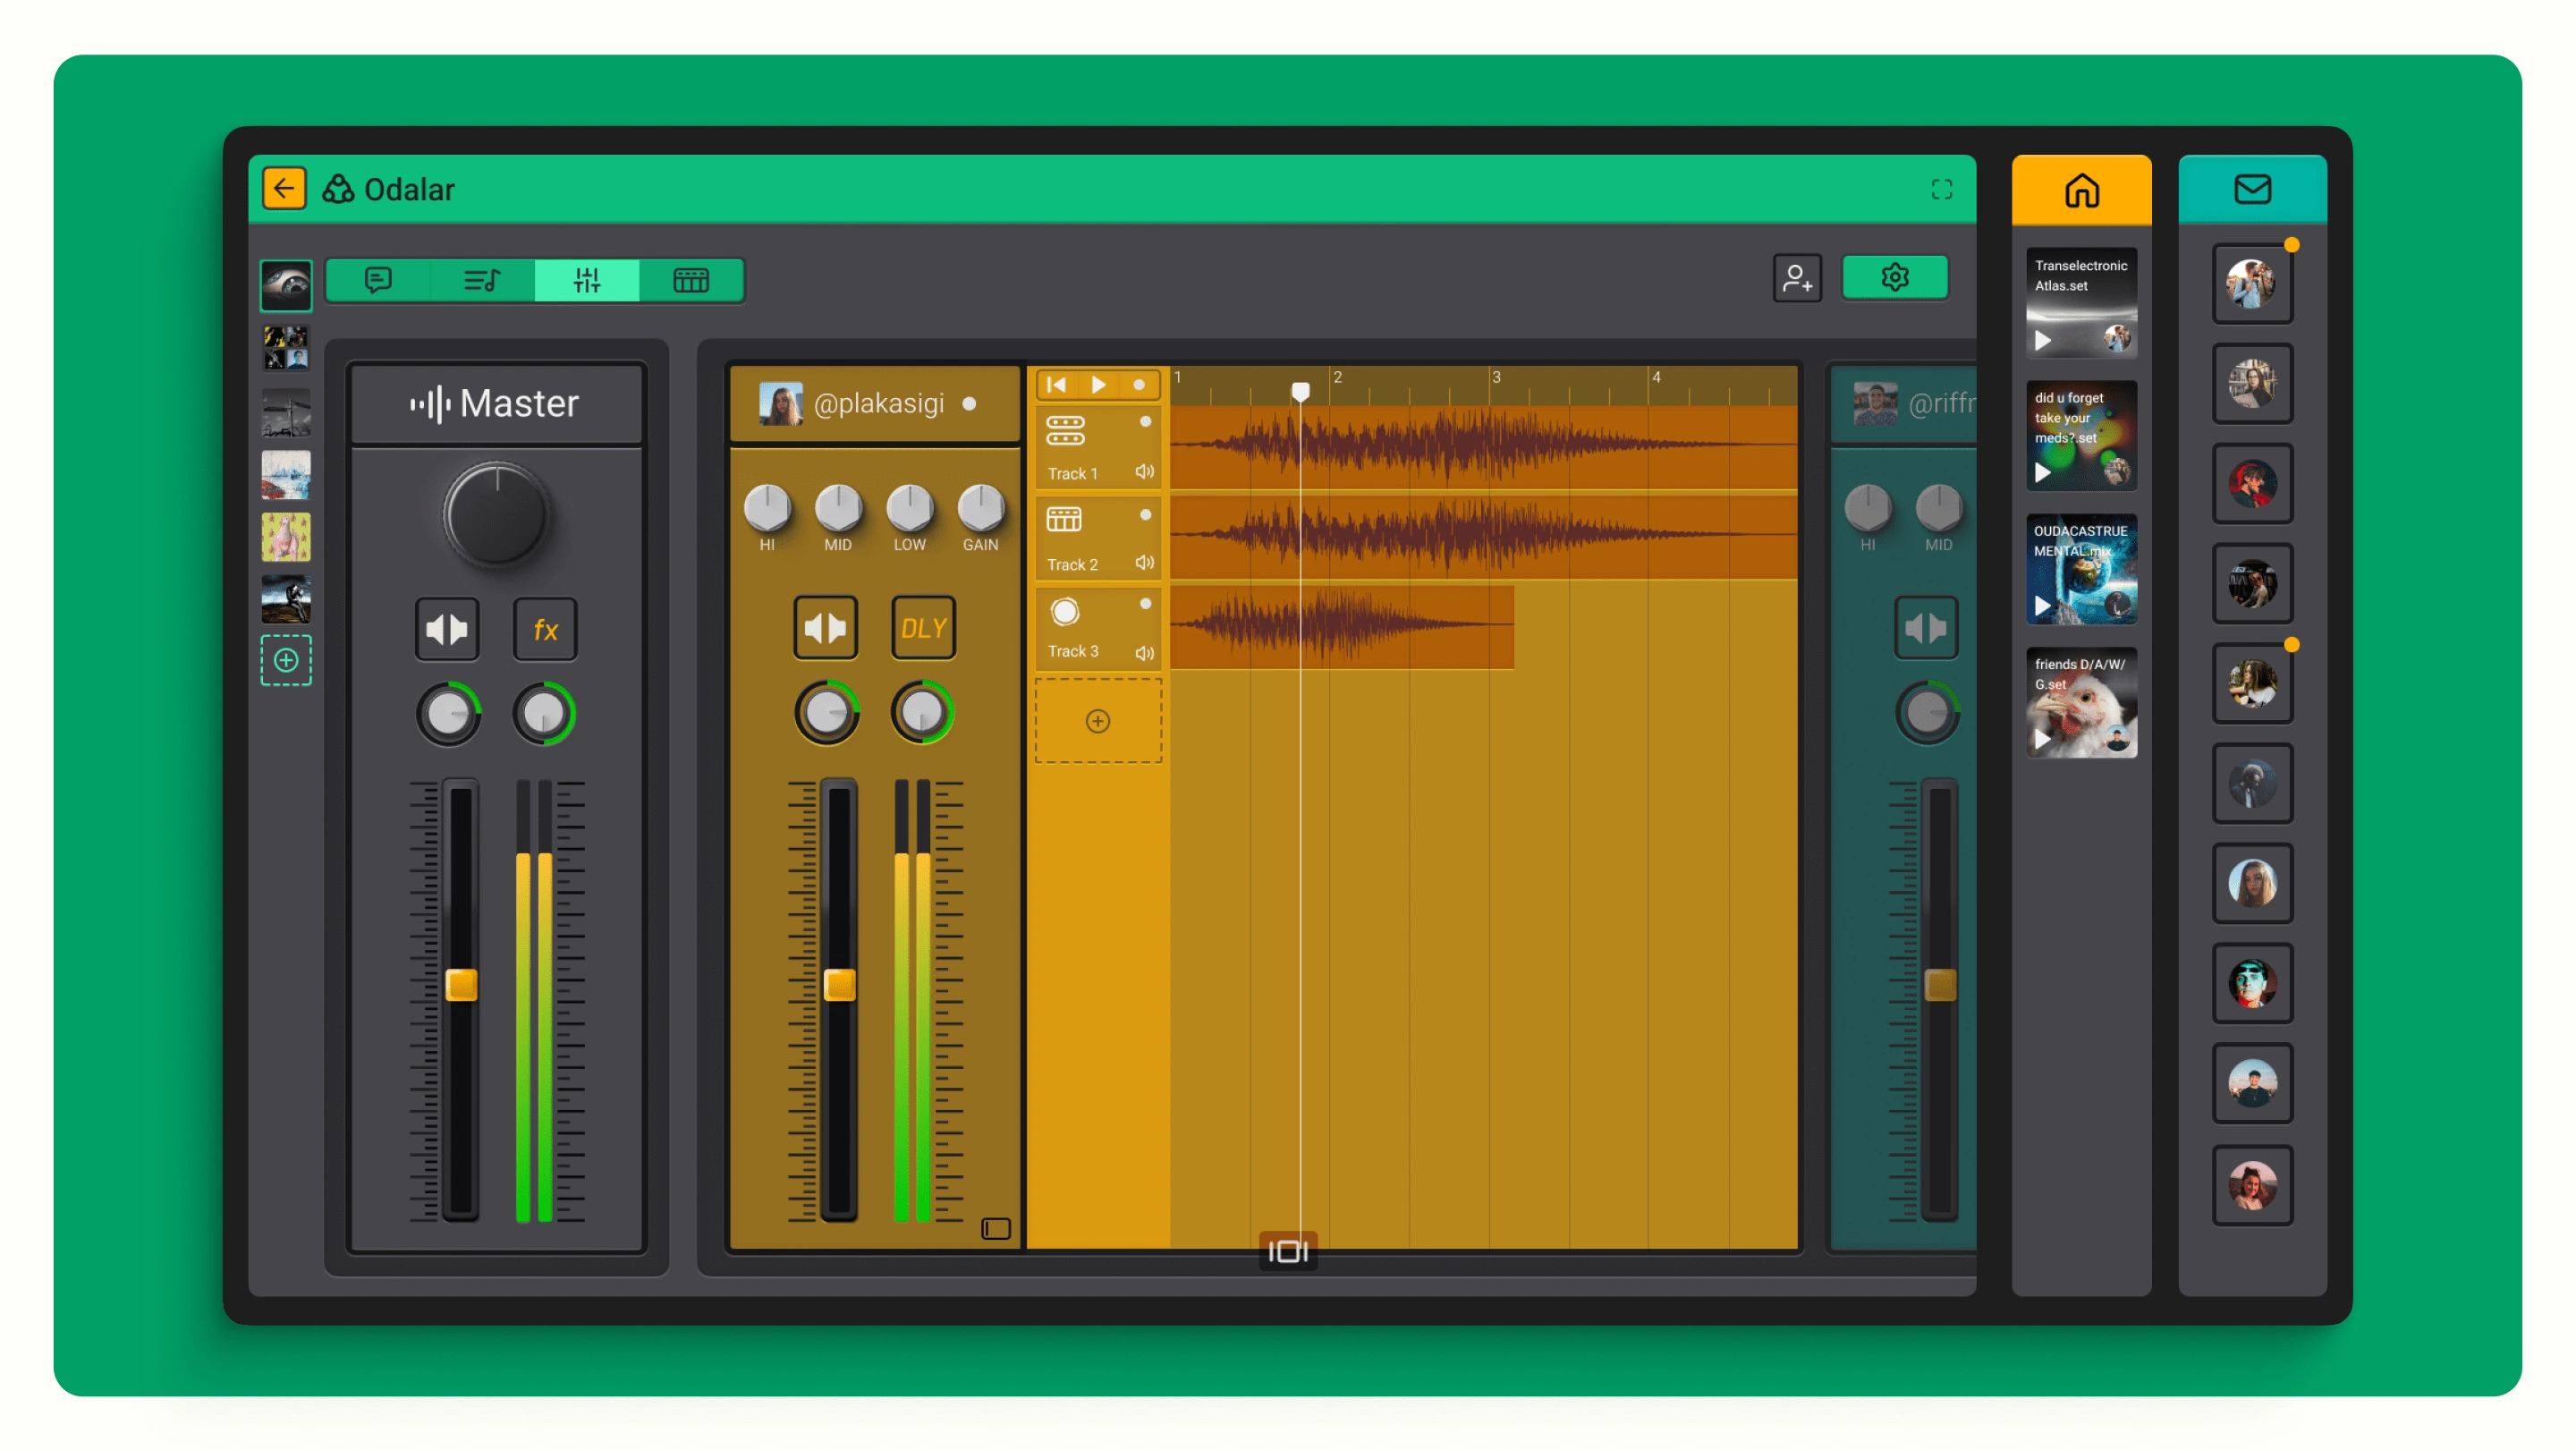Viewport: 2576px width, 1450px height.
Task: Select the mixer sliders tab
Action: click(587, 279)
